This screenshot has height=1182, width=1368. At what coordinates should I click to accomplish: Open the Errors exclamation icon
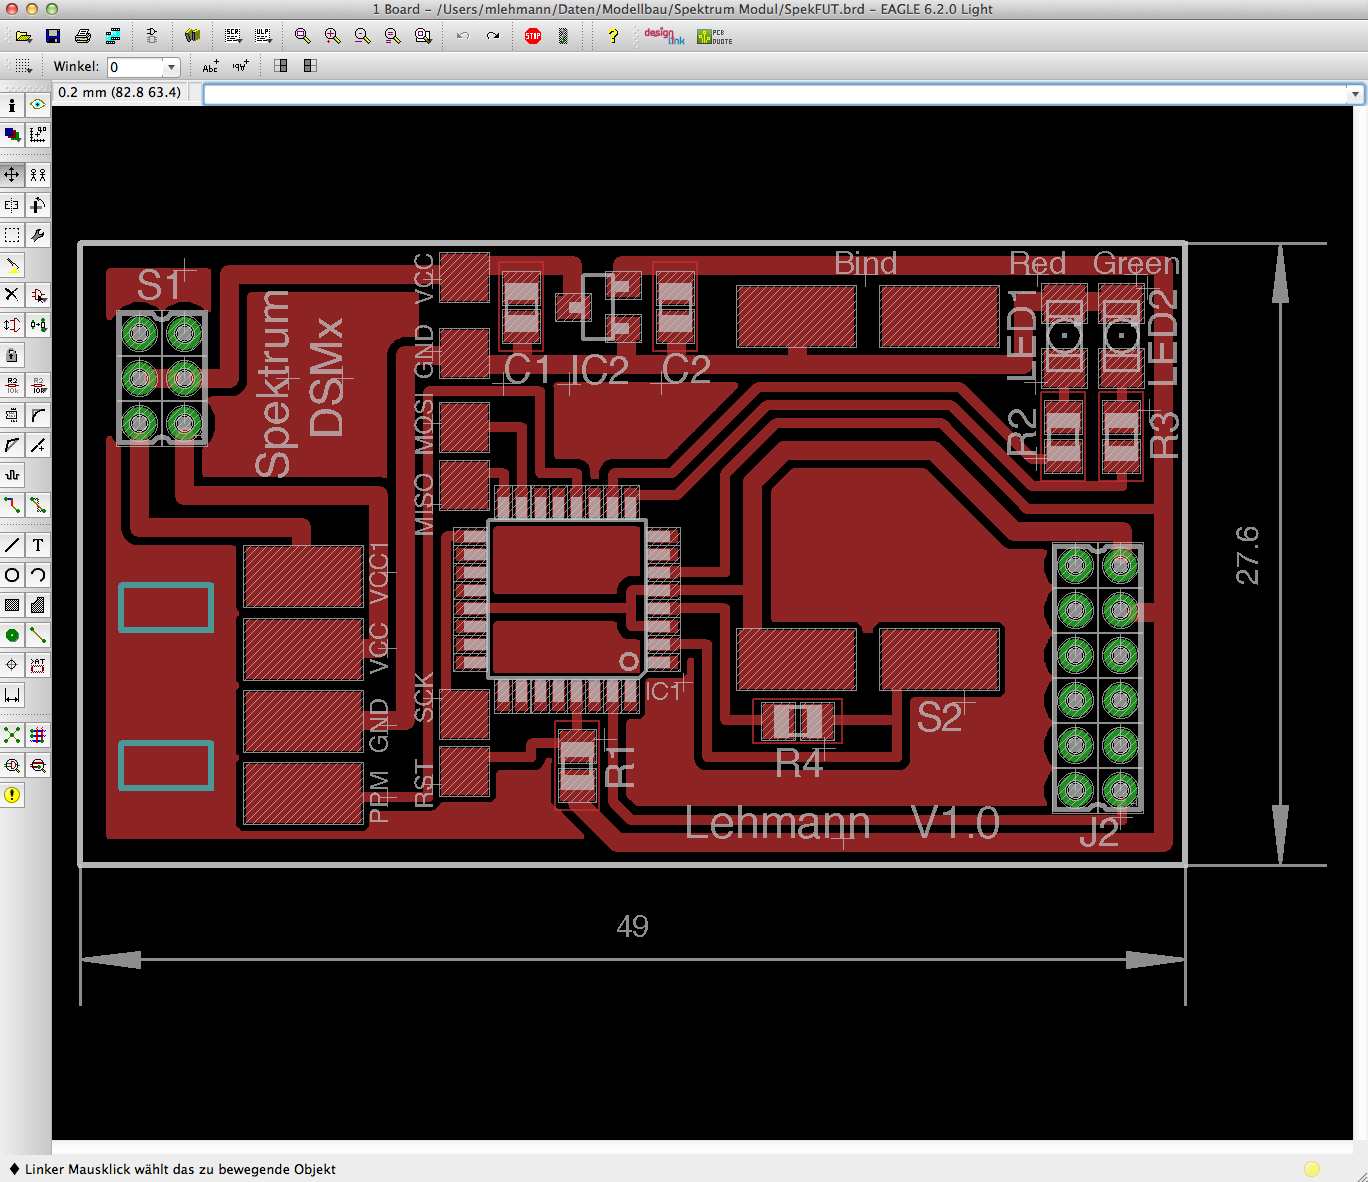11,795
